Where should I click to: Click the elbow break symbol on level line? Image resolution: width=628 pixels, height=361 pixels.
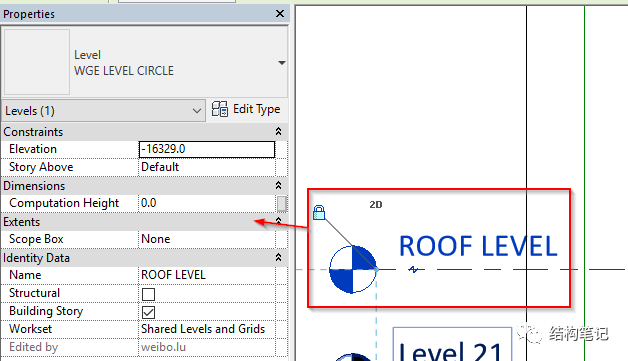[413, 269]
